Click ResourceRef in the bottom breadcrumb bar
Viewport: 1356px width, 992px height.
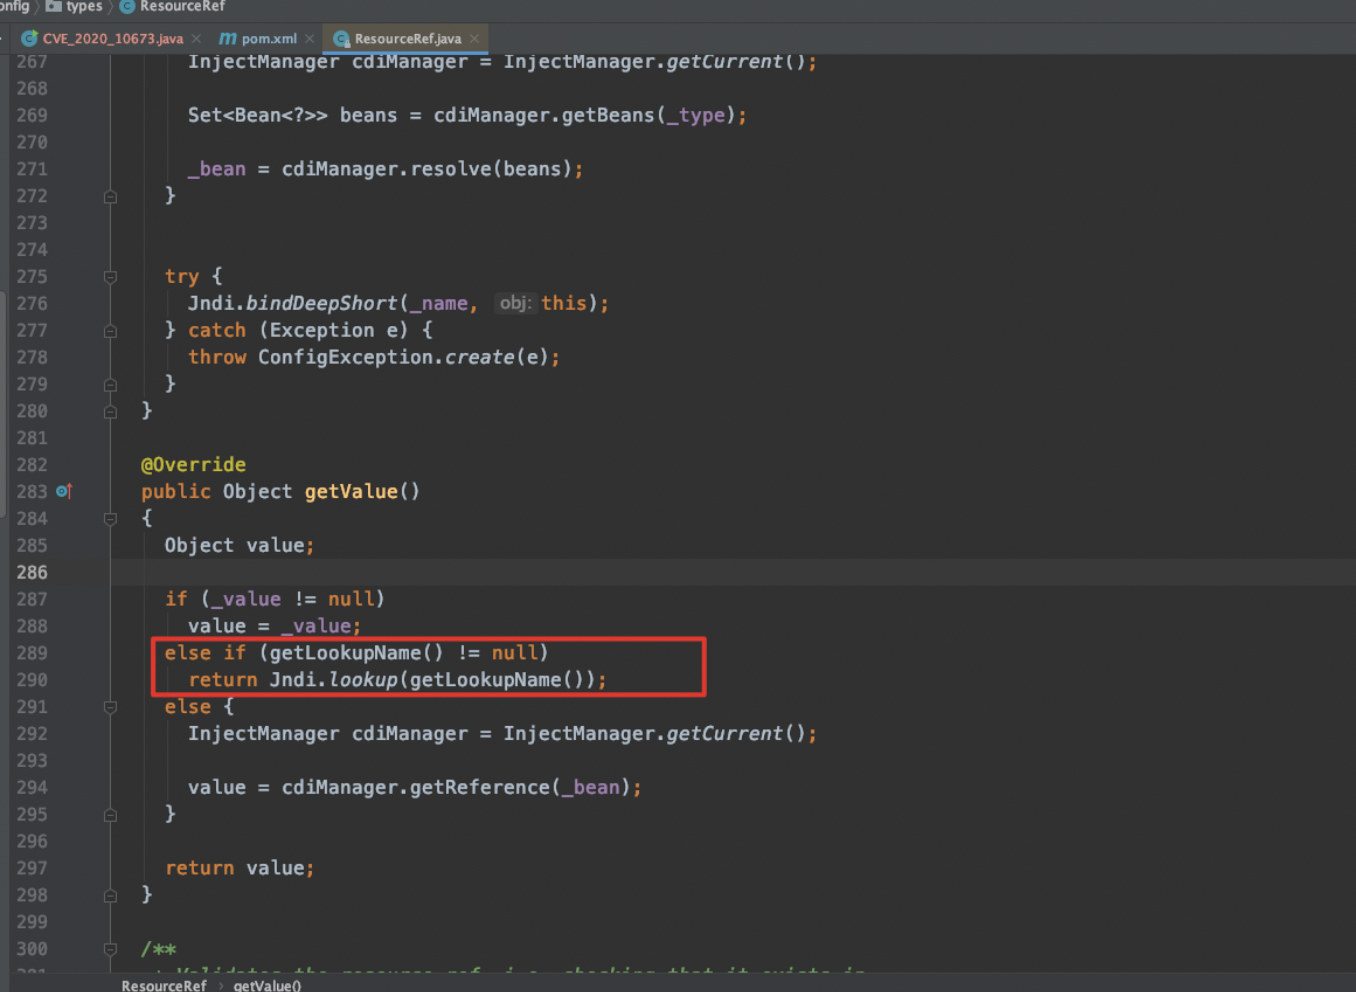pos(164,985)
